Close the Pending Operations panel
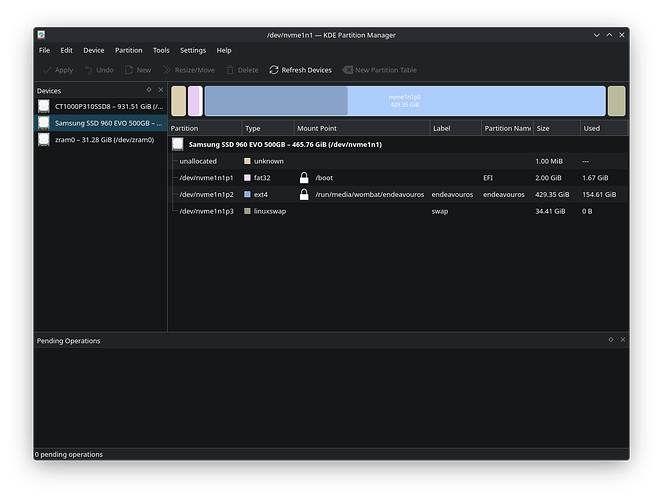Viewport: 663px width, 500px height. tap(622, 340)
